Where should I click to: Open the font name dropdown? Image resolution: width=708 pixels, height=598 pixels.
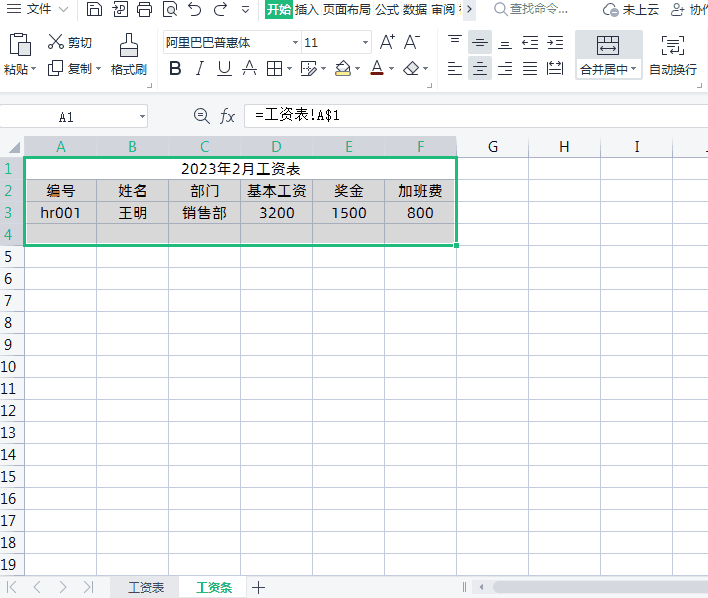295,42
